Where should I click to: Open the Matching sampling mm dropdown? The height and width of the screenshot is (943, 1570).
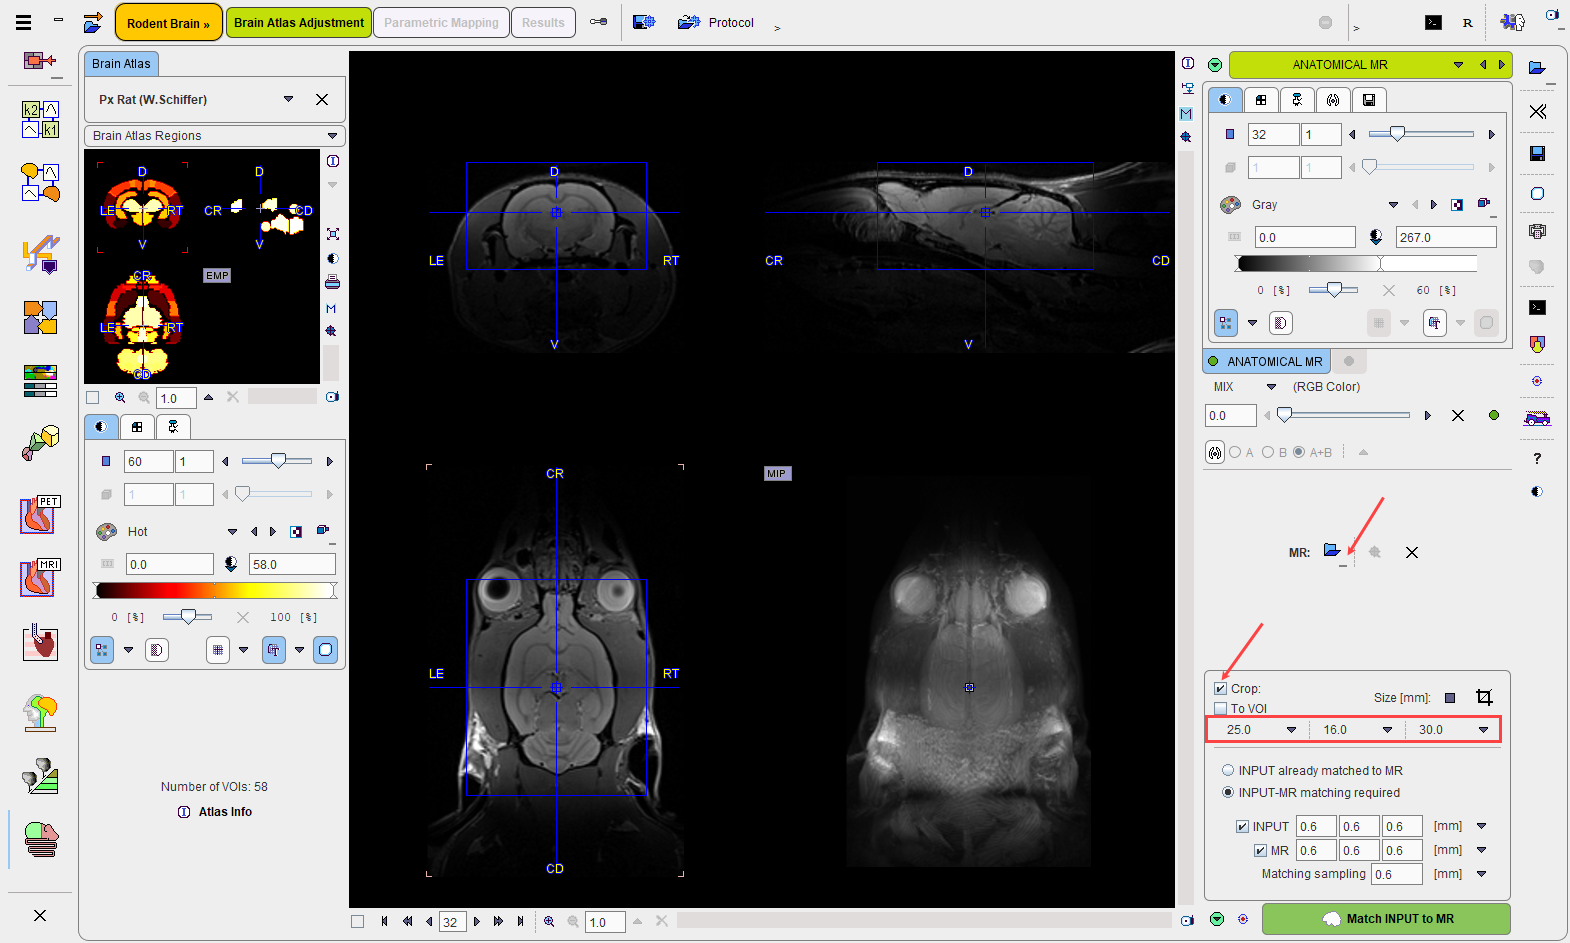1481,873
